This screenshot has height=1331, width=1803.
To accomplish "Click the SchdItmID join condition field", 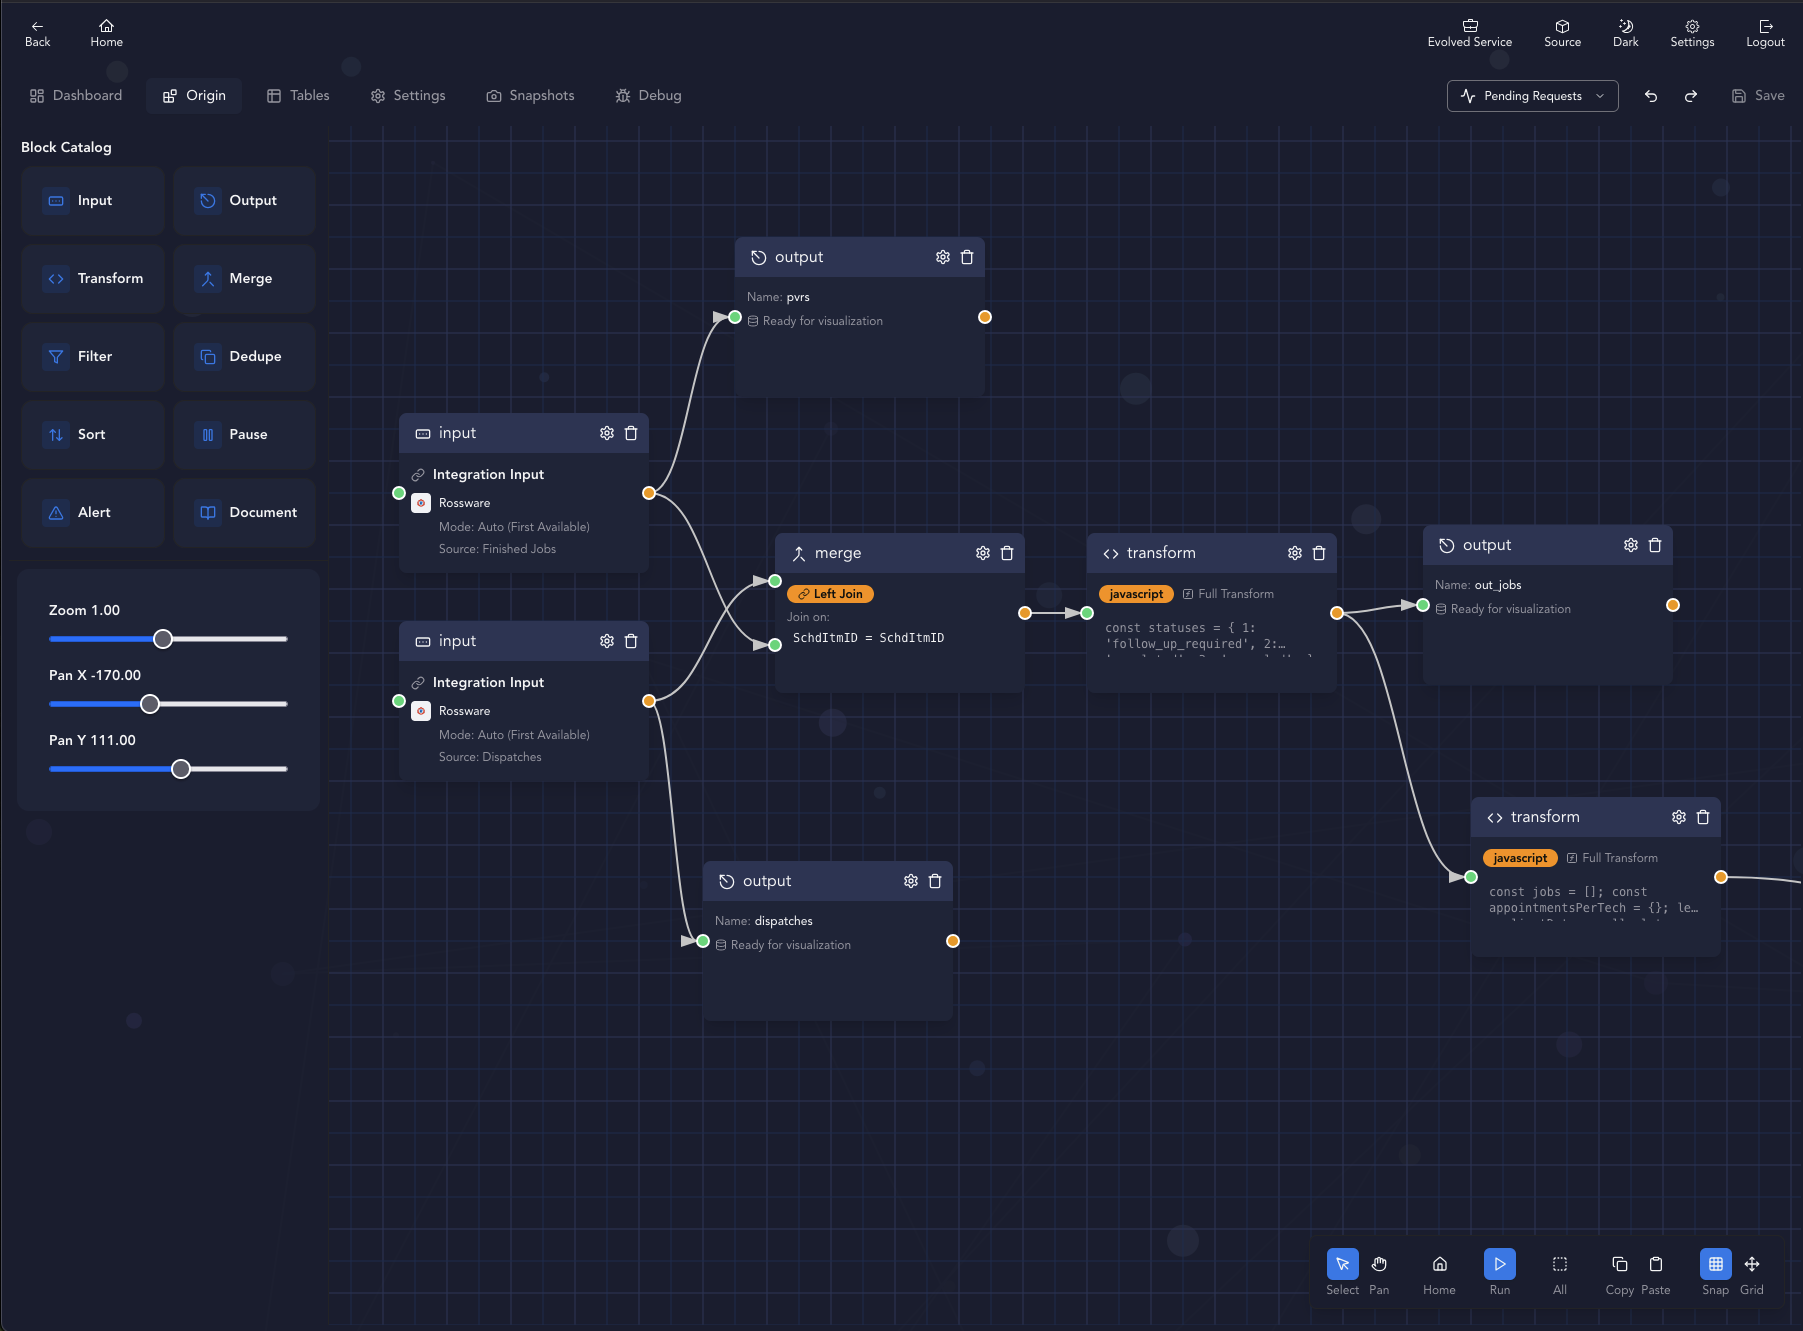I will pos(868,637).
